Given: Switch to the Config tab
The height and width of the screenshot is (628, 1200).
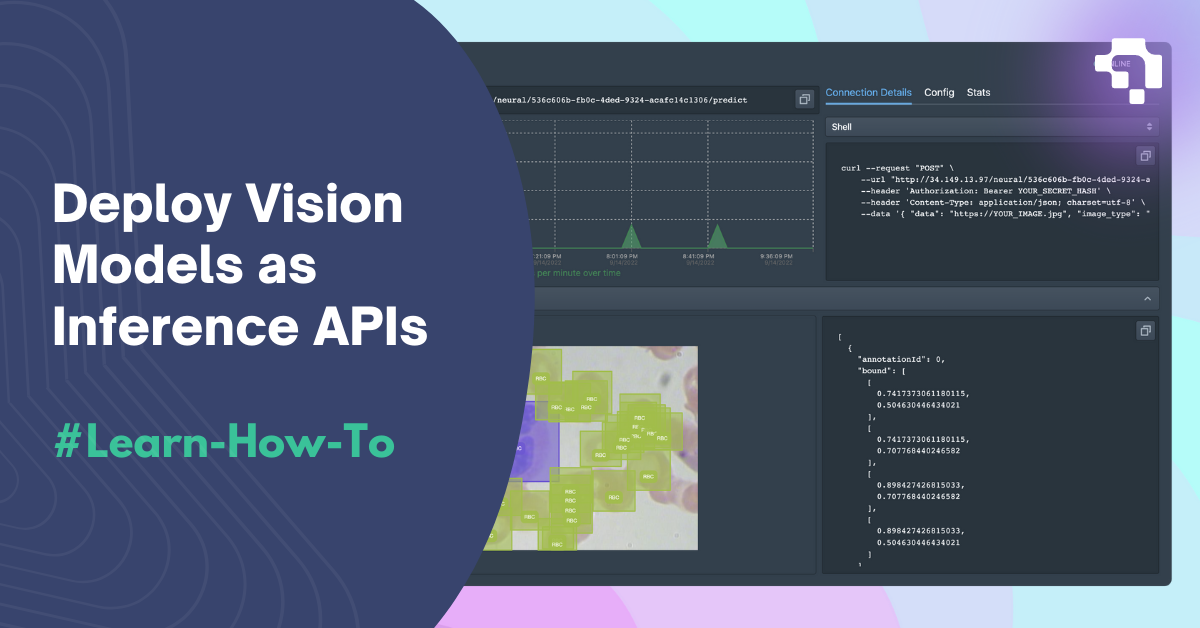Looking at the screenshot, I should [939, 92].
